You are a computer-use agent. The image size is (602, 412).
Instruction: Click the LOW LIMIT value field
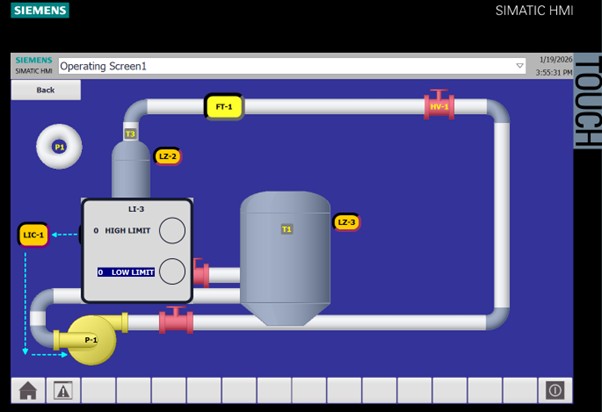(101, 272)
